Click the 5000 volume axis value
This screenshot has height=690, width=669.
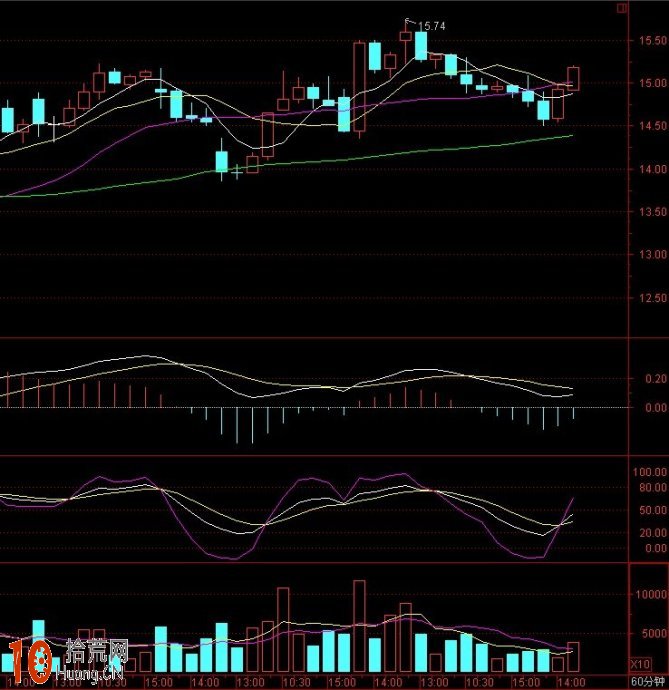pyautogui.click(x=654, y=633)
